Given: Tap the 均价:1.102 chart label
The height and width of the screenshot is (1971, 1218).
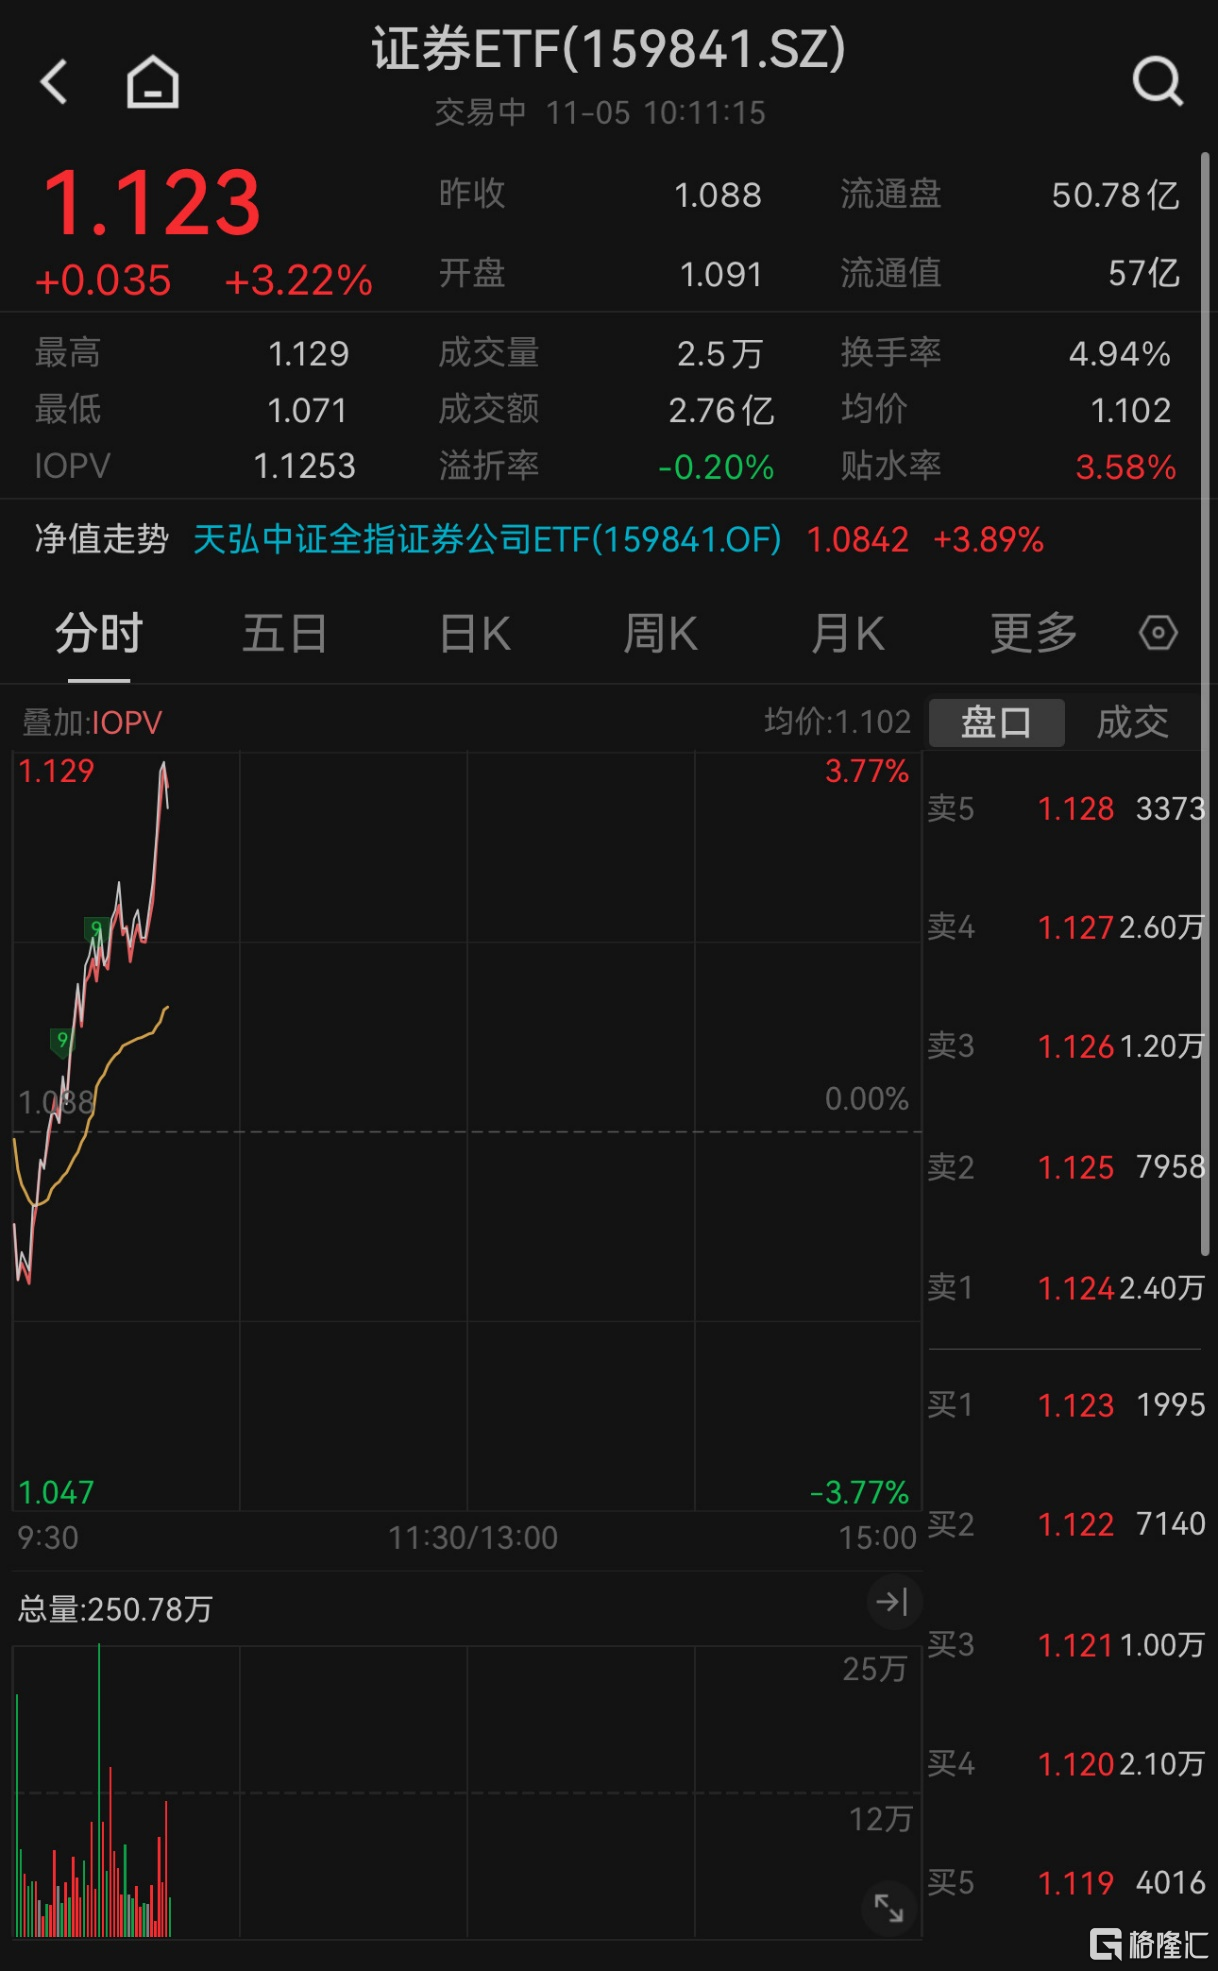Looking at the screenshot, I should point(838,722).
